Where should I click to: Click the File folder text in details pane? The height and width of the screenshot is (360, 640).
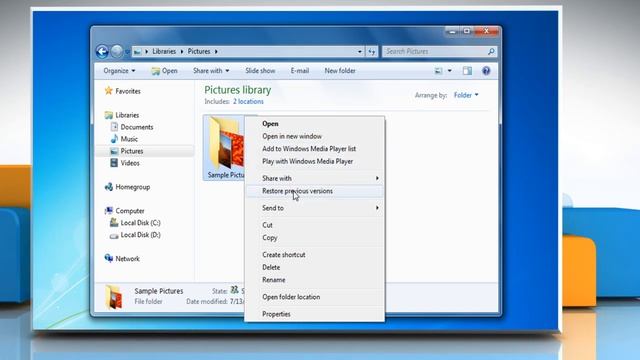click(148, 302)
